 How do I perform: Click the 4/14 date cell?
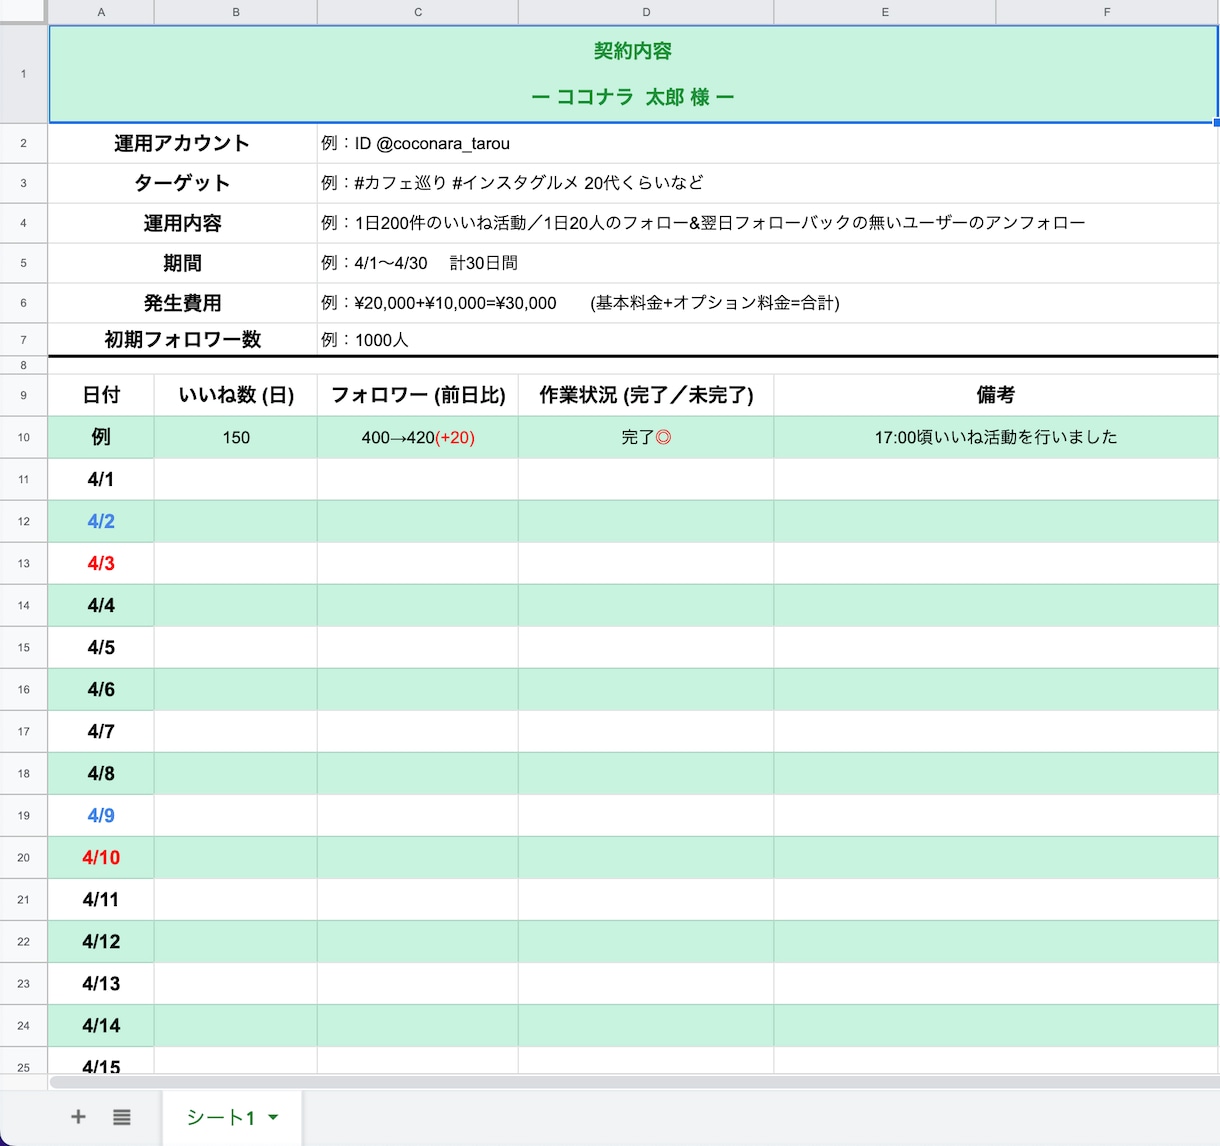(101, 1025)
